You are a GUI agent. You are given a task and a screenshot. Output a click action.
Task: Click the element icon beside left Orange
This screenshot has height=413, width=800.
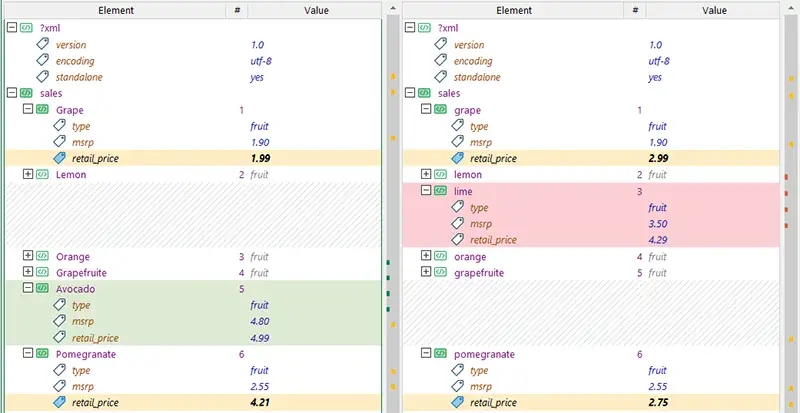42,256
